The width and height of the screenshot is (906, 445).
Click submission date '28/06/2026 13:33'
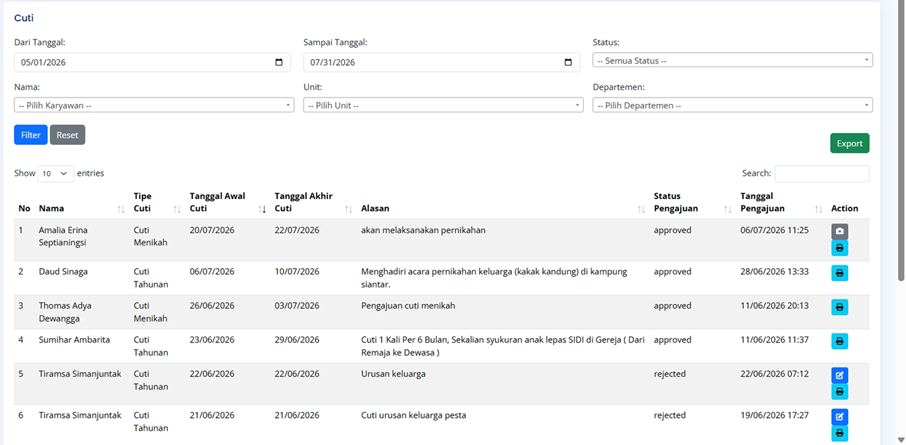click(x=774, y=271)
